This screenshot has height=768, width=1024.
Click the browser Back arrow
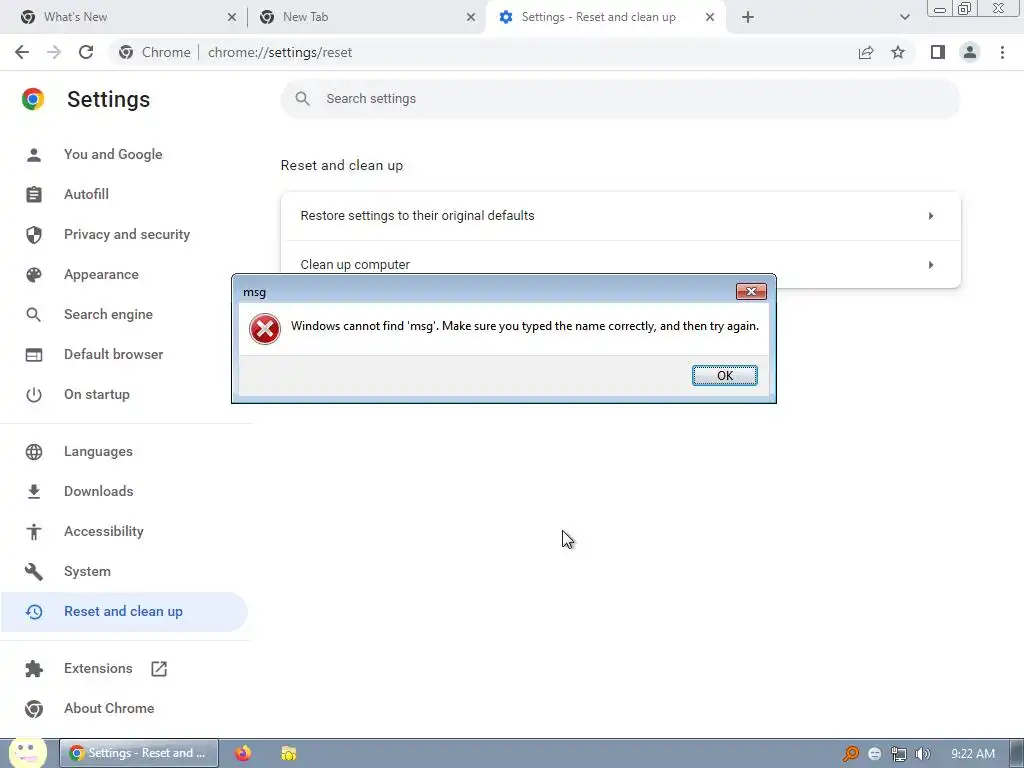(22, 52)
